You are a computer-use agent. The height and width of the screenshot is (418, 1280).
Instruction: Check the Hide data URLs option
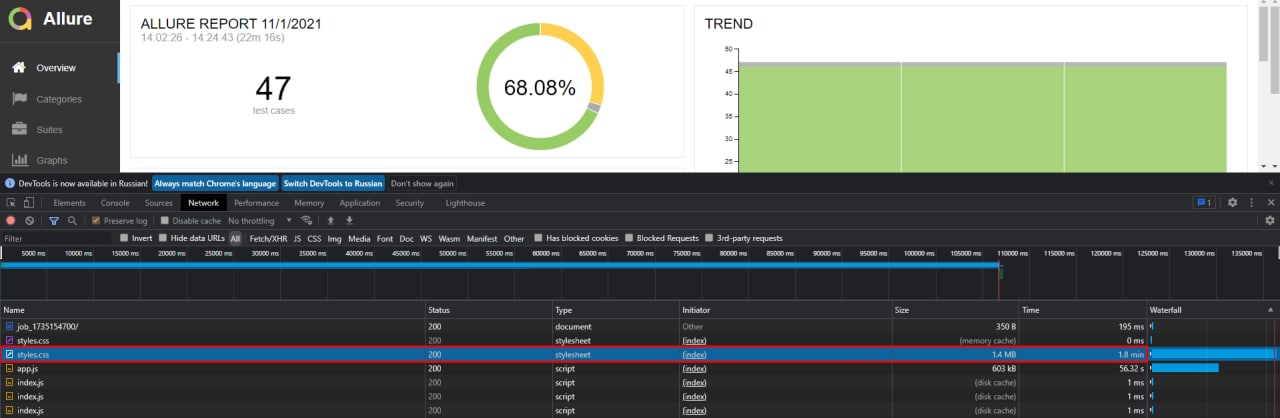click(x=164, y=238)
